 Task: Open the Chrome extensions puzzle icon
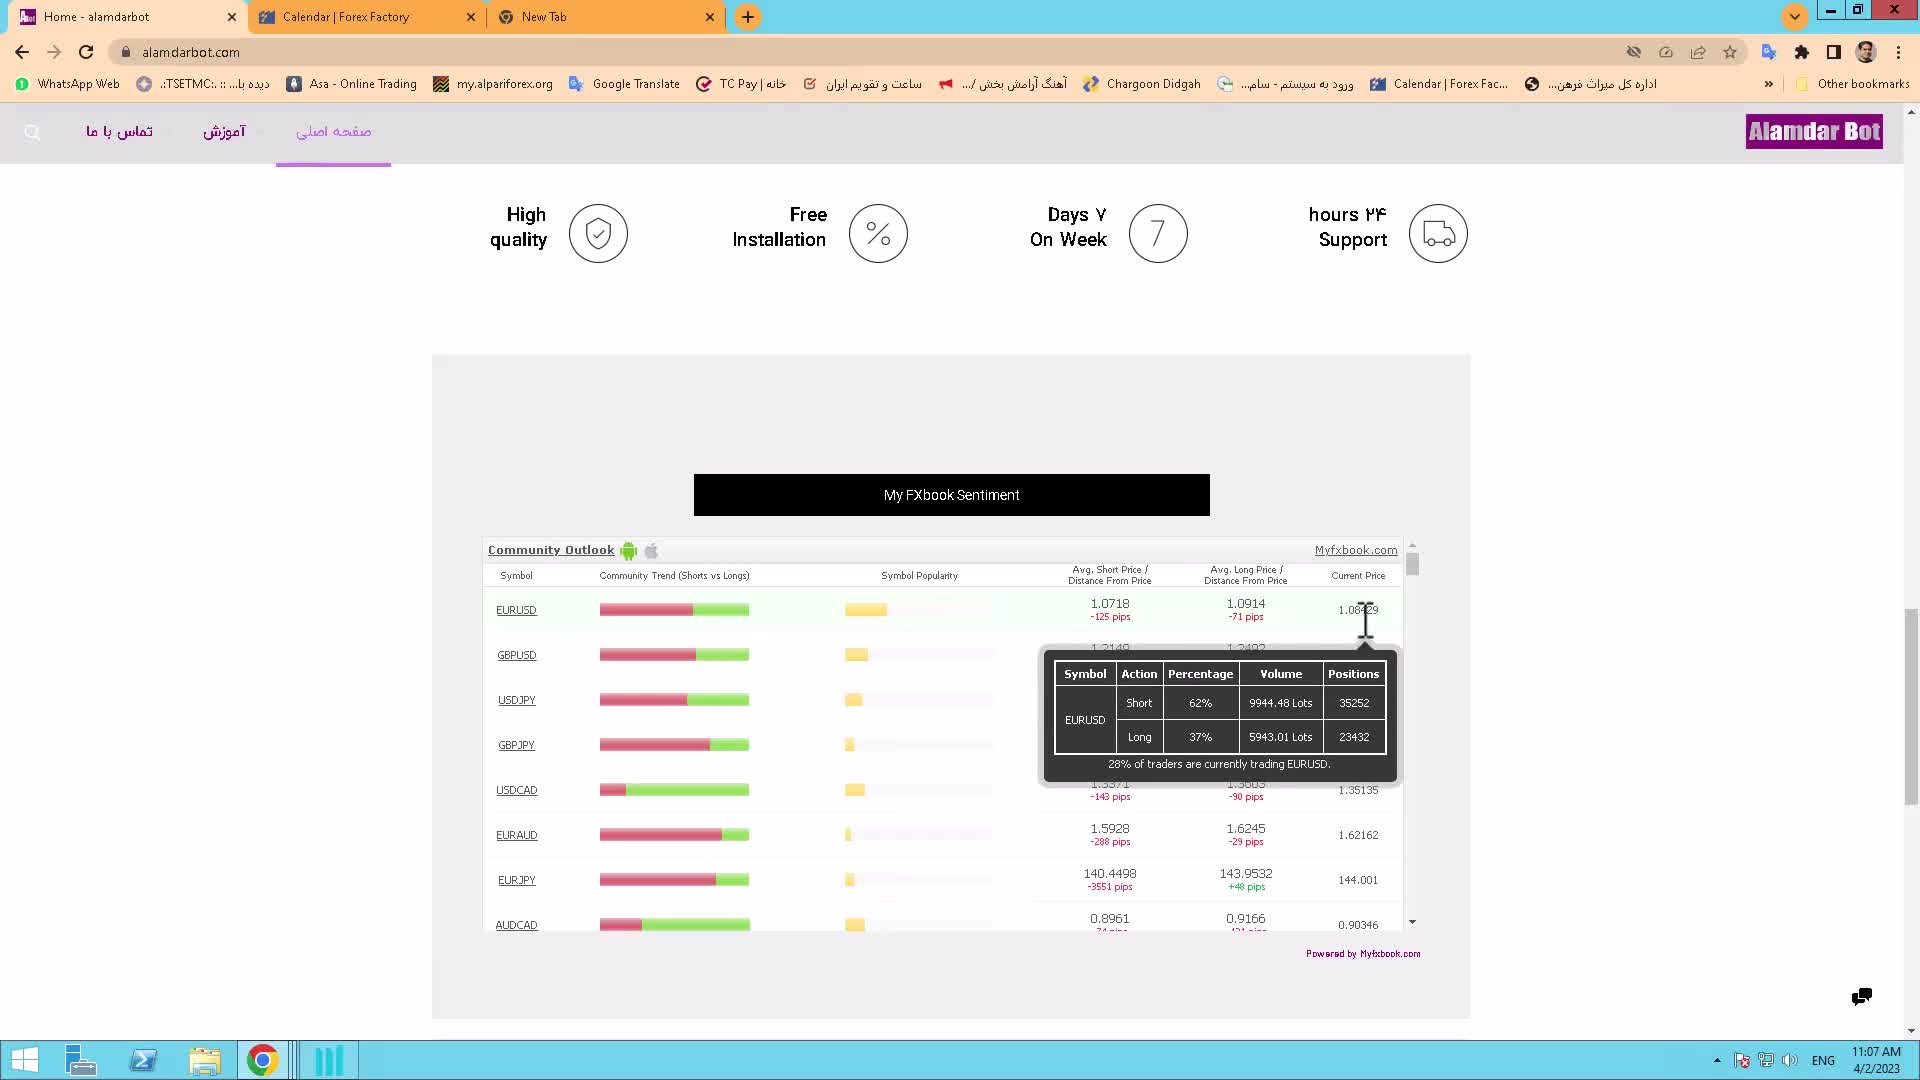[x=1801, y=52]
